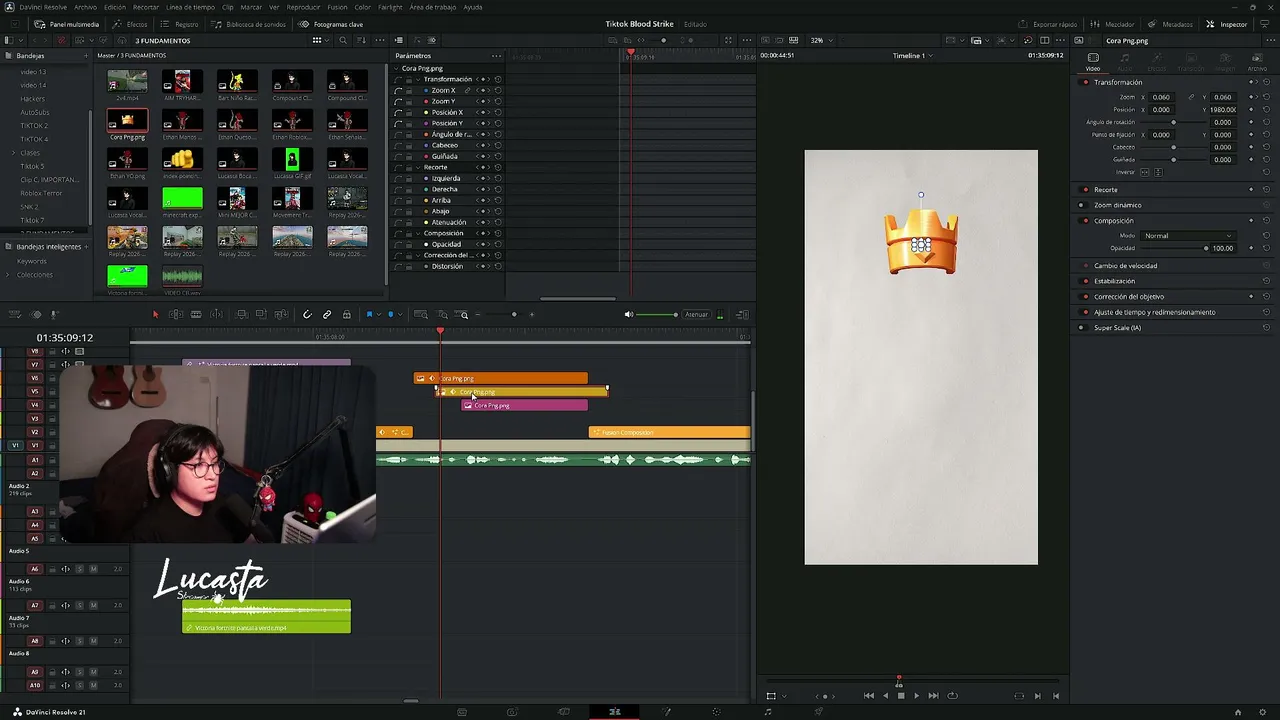Adjust the Ángulo de rotación slider
The image size is (1280, 720).
[1173, 122]
